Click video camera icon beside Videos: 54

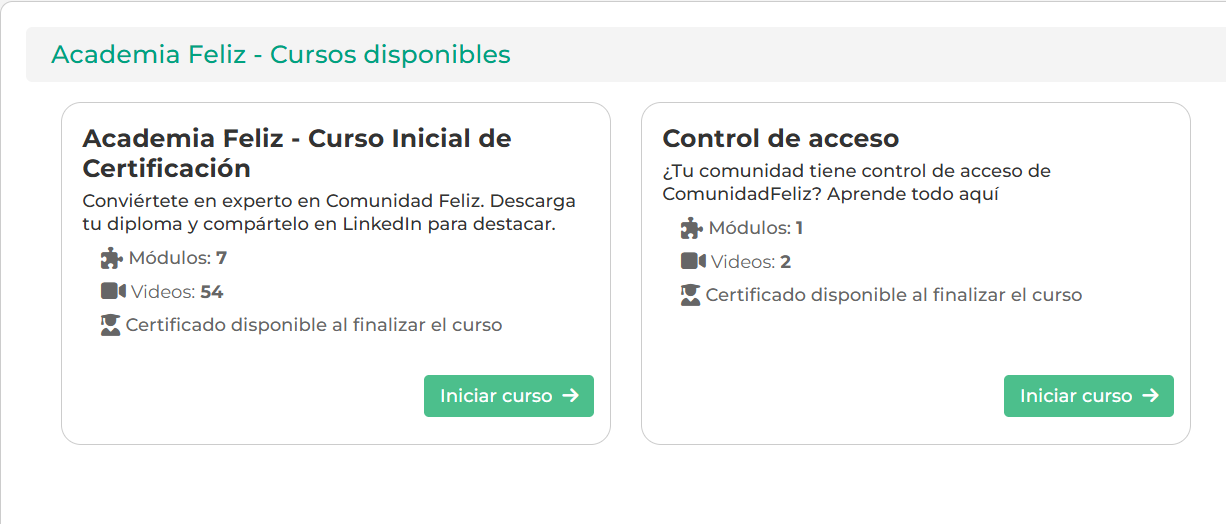click(112, 292)
